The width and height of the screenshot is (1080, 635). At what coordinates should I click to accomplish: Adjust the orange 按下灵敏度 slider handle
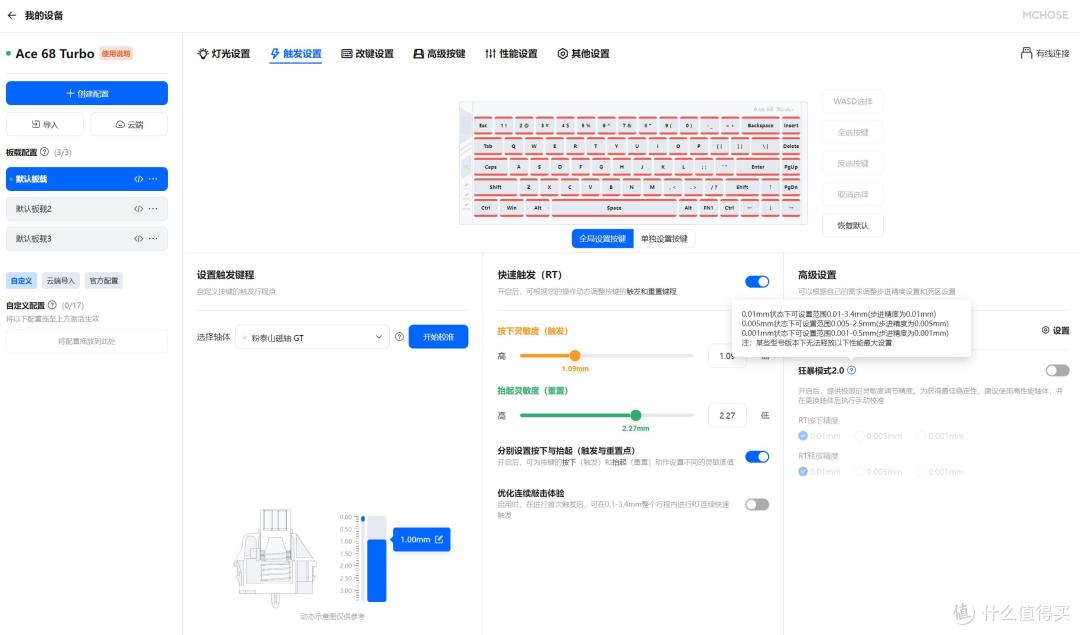(575, 355)
